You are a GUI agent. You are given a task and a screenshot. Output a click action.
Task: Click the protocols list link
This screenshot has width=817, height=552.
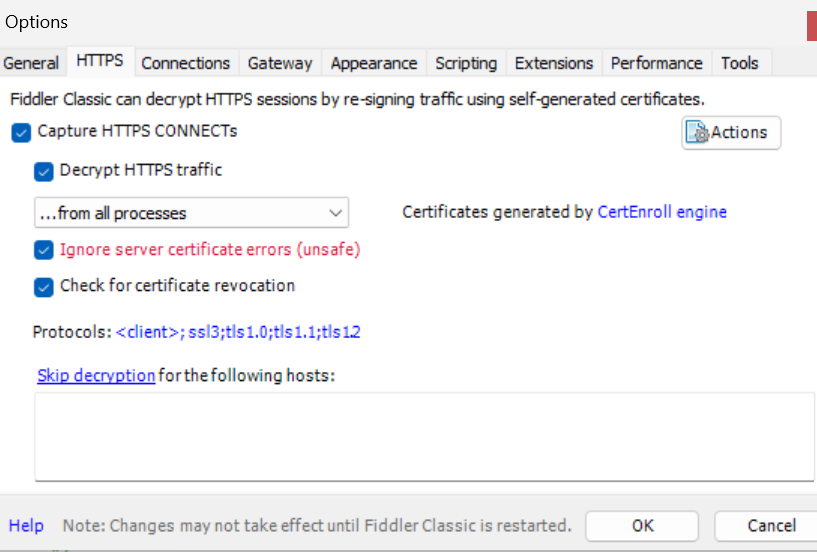238,332
